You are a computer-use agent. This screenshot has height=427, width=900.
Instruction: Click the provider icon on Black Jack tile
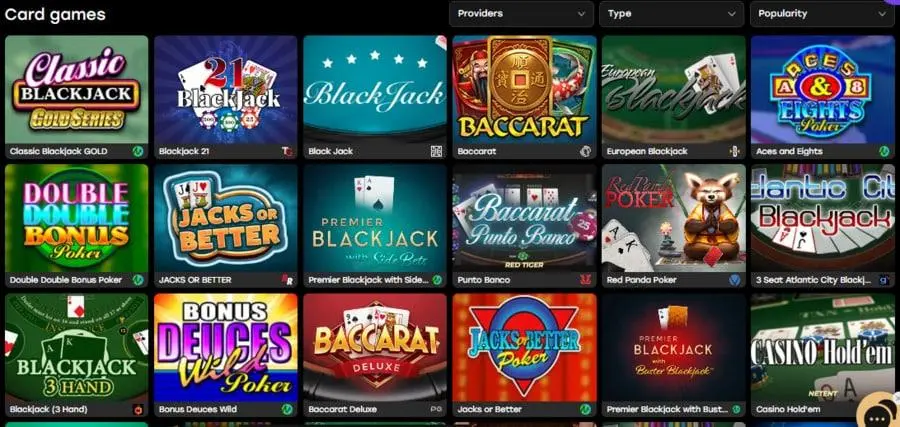click(436, 152)
